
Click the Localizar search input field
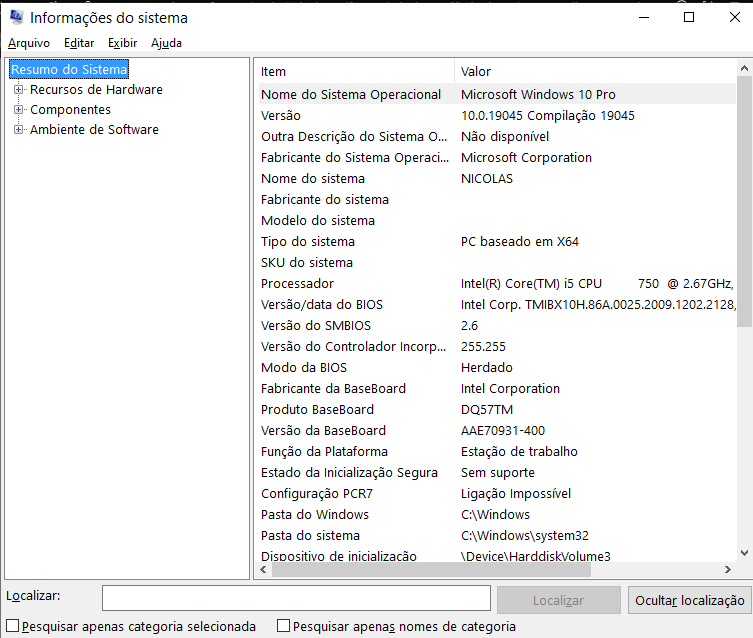point(296,598)
